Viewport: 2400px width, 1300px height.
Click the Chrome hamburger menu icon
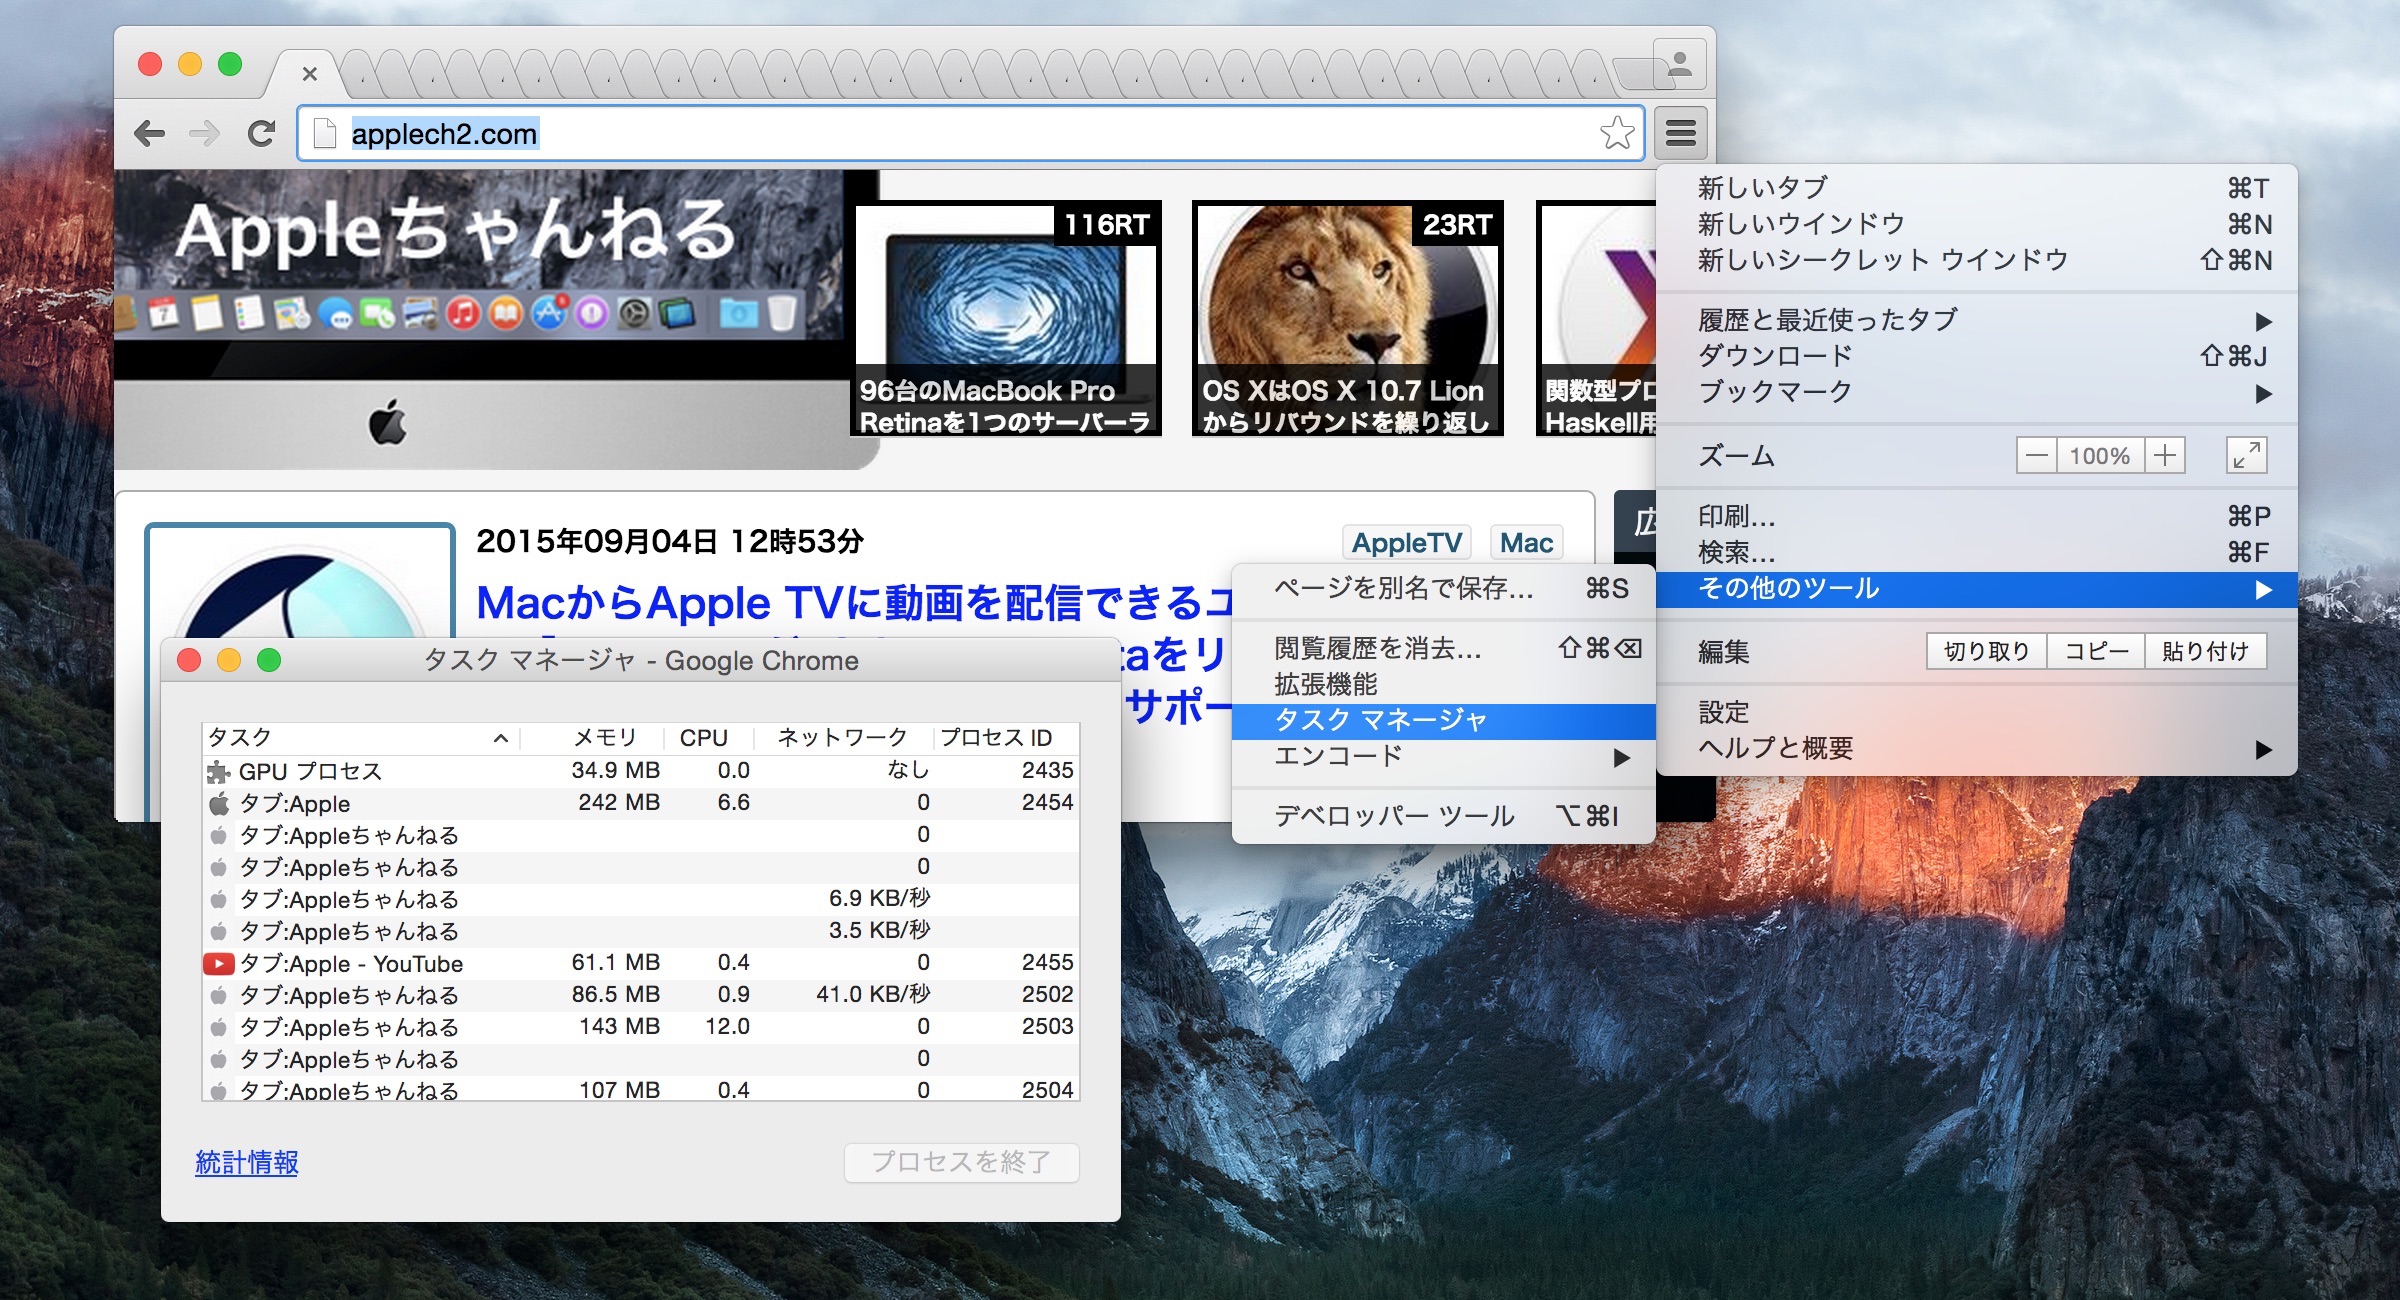point(1681,133)
